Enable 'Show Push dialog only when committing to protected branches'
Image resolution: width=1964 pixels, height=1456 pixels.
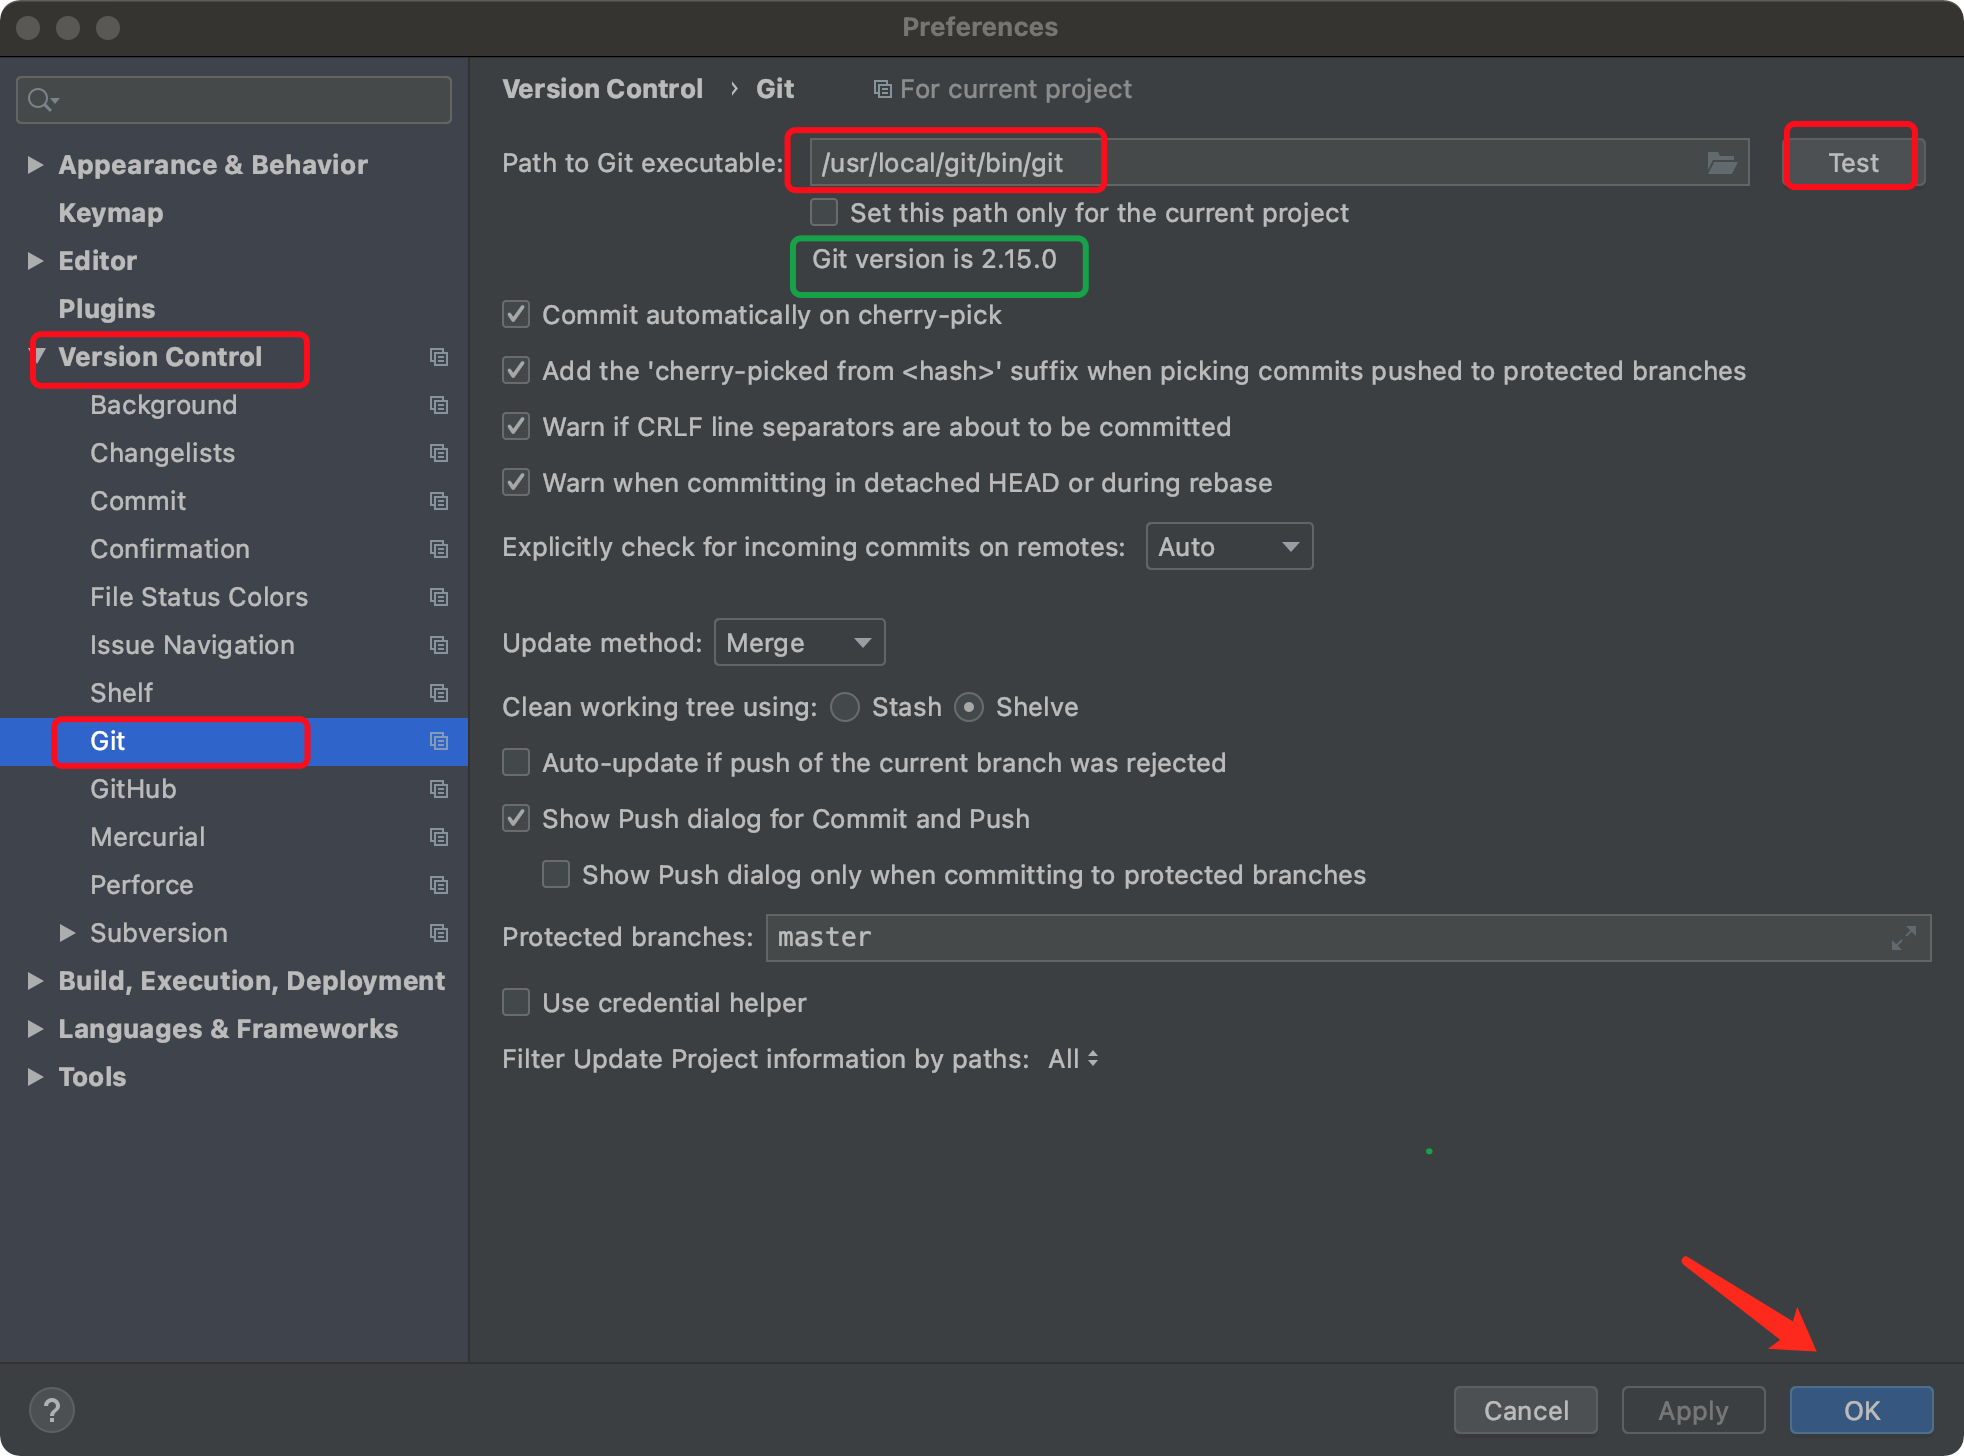point(556,875)
